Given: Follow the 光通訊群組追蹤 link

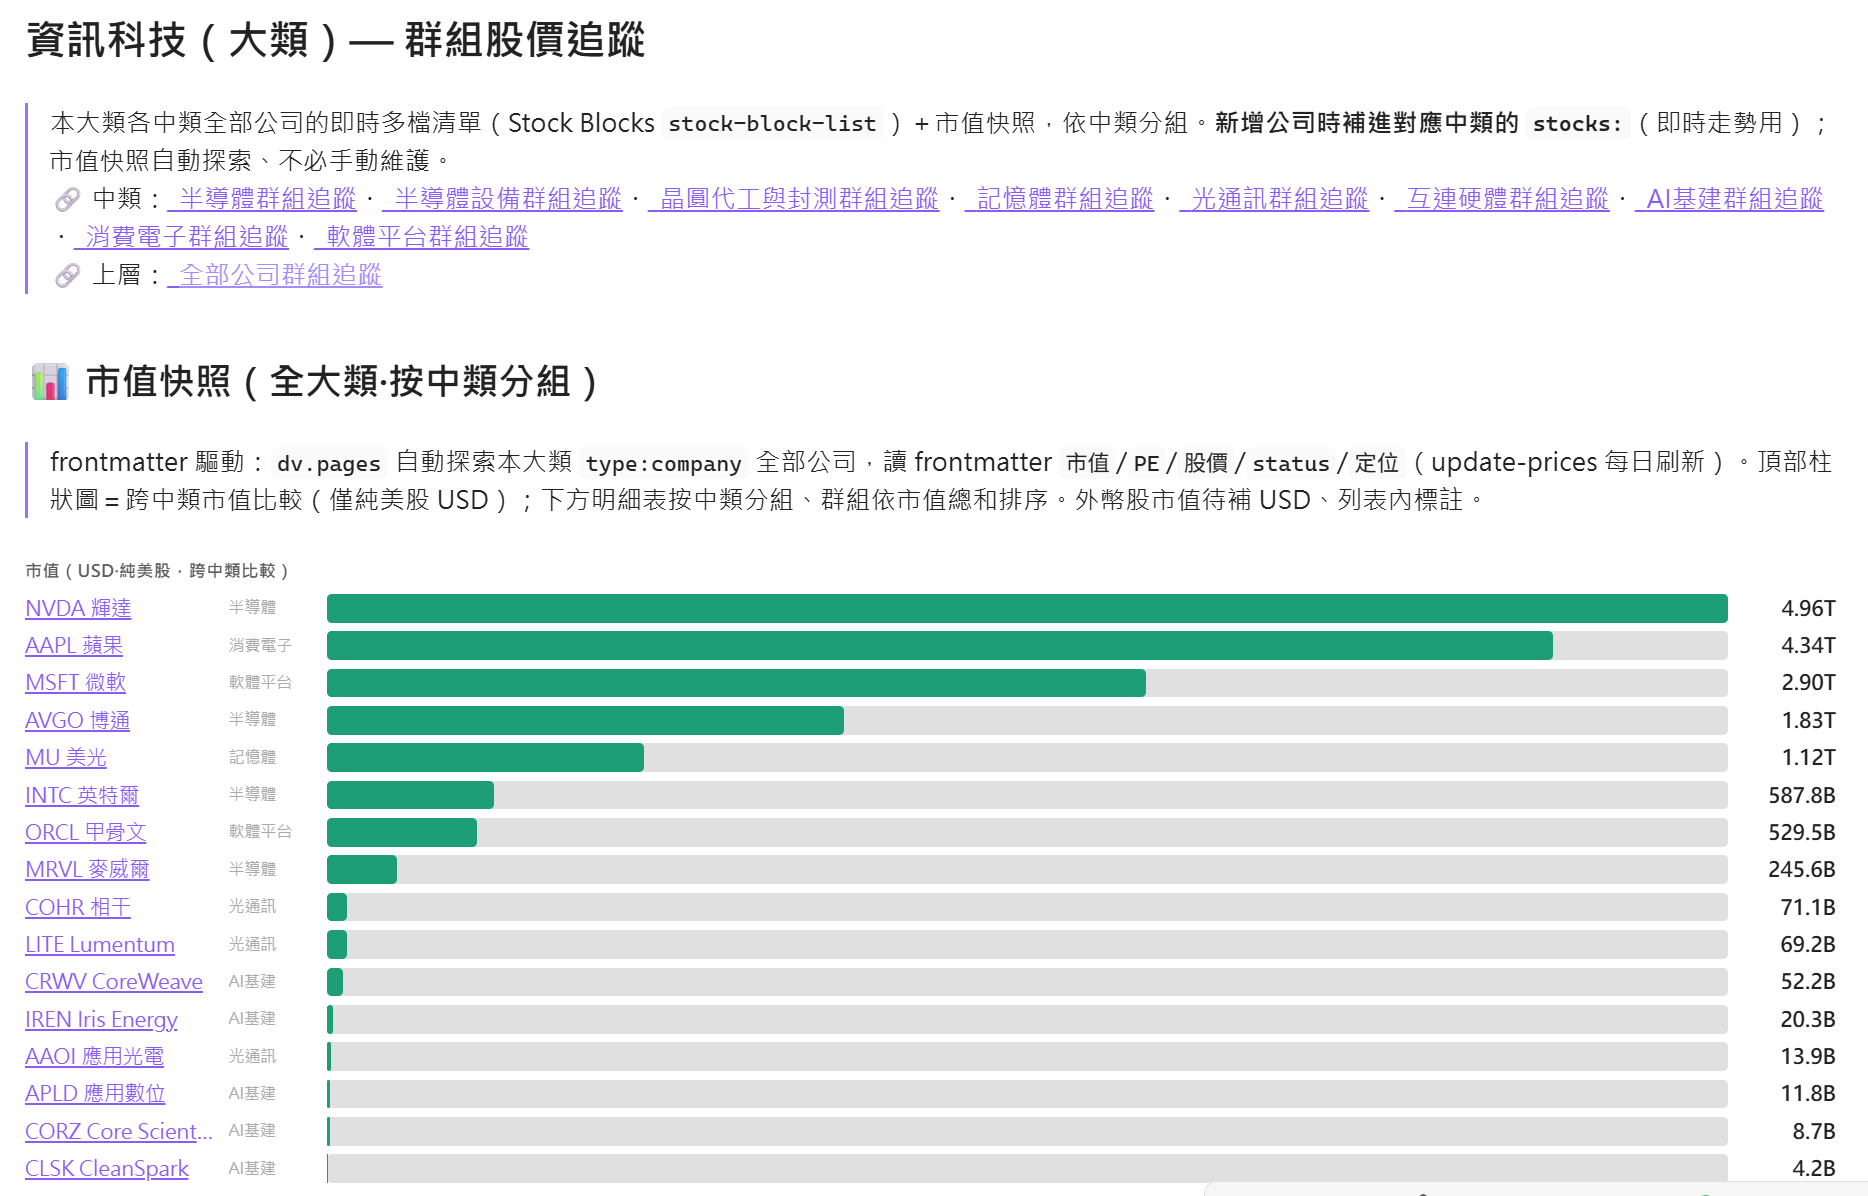Looking at the screenshot, I should [1274, 199].
